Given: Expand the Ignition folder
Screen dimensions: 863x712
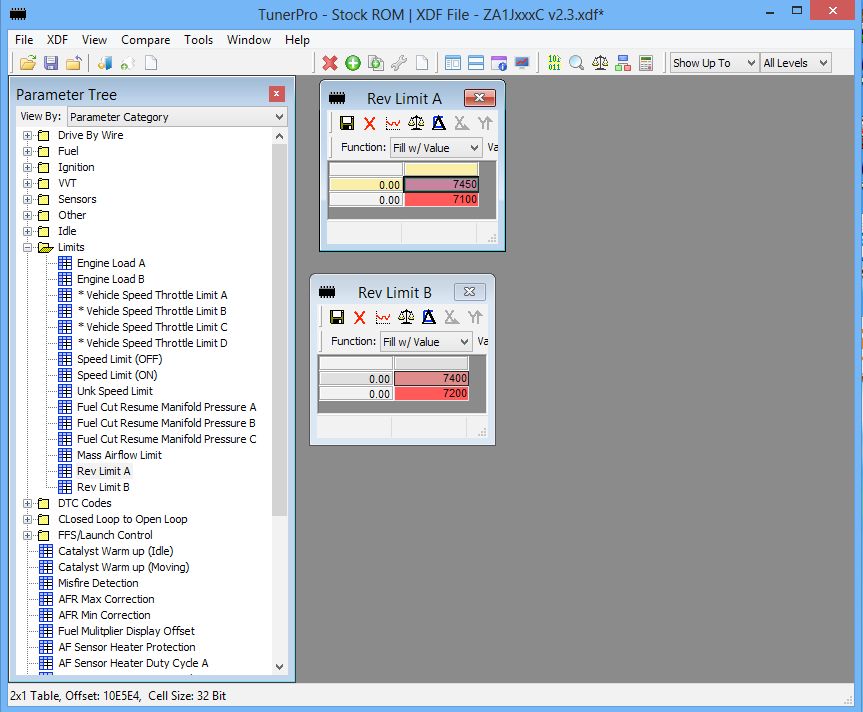Looking at the screenshot, I should pos(27,167).
